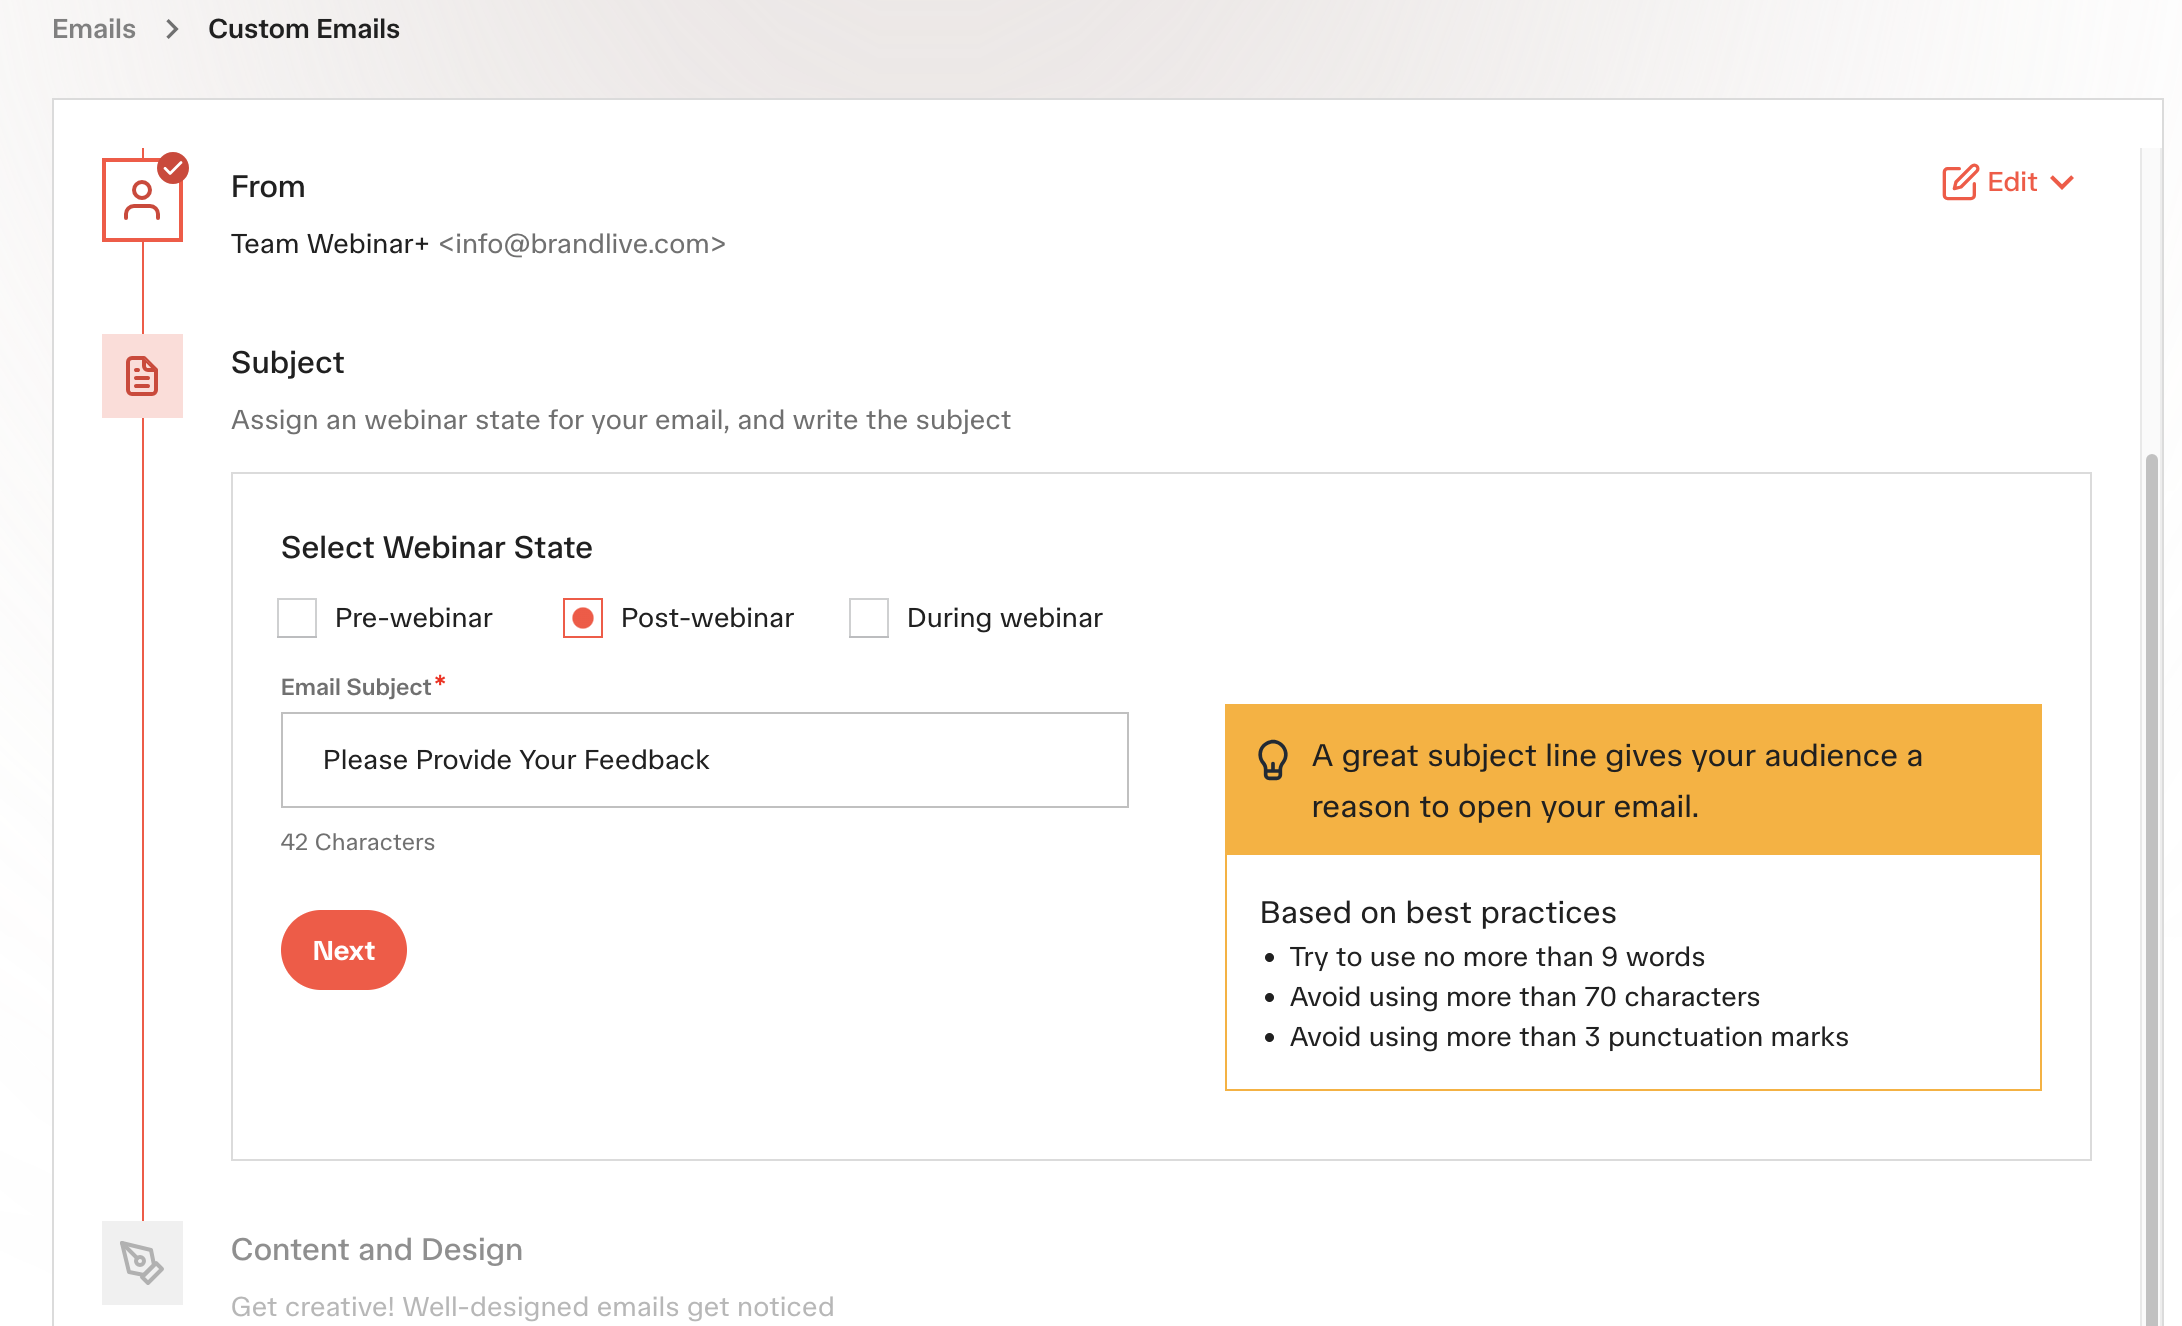Viewport: 2182px width, 1326px height.
Task: Click the Edit pencil icon
Action: [1960, 182]
